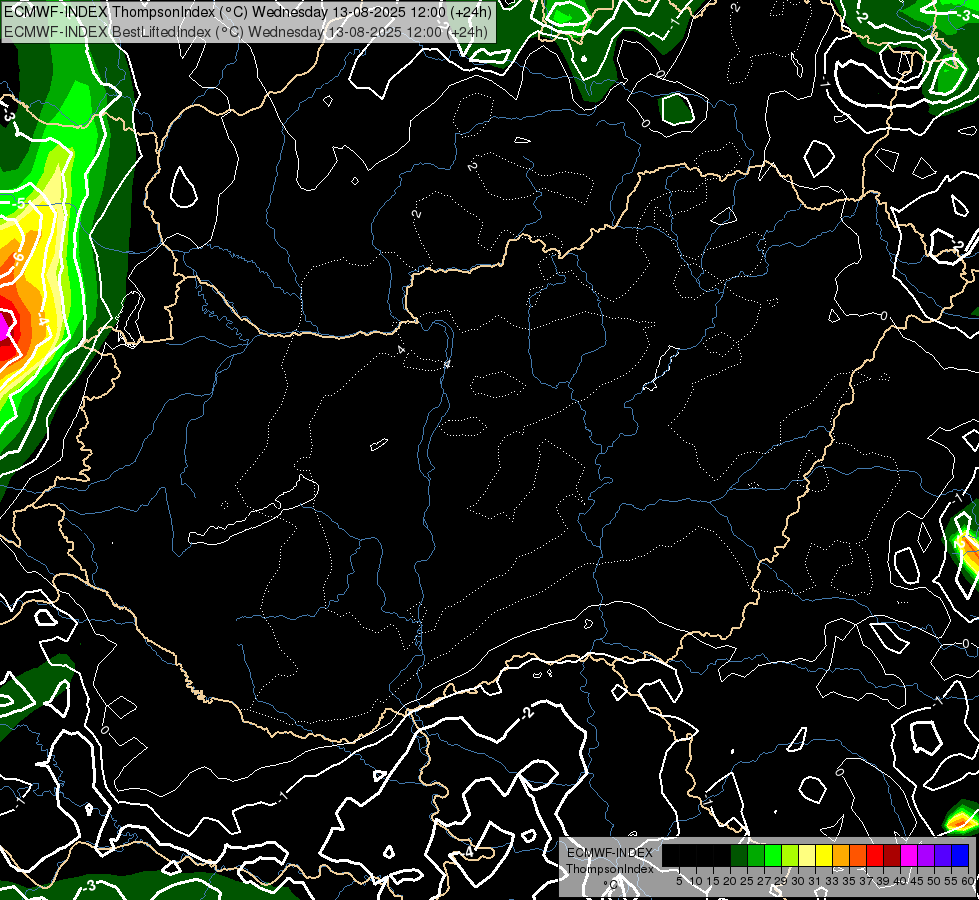Click the °C unit label in the legend
Screen dimensions: 979x900
[x=611, y=884]
